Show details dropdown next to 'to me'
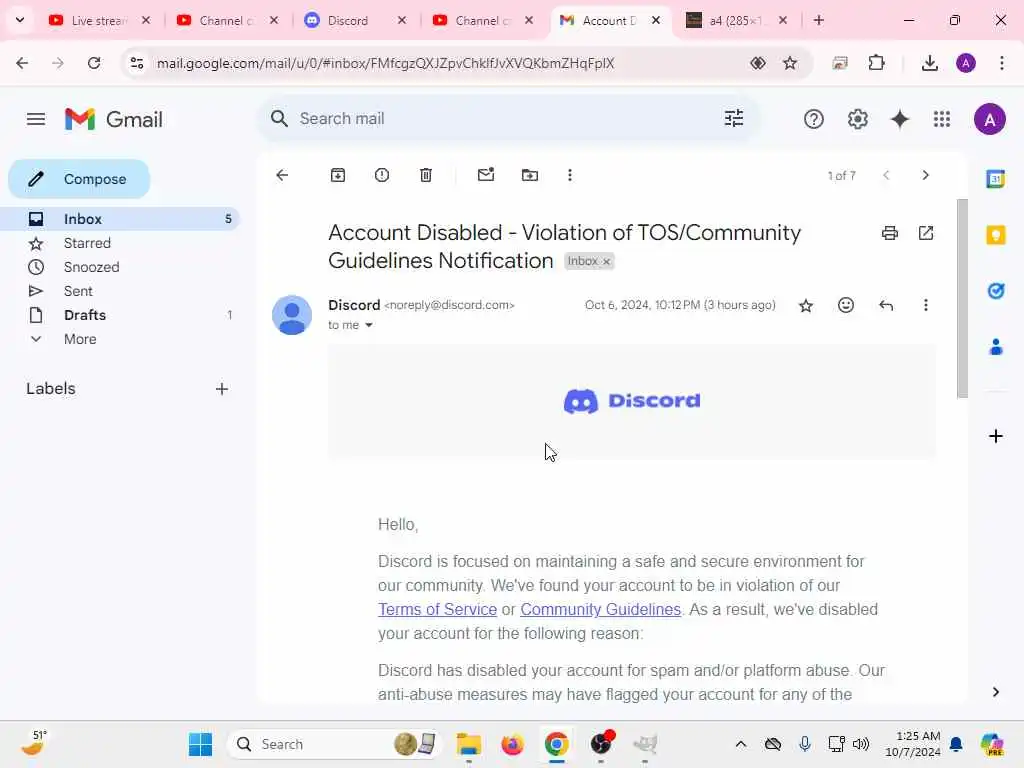Viewport: 1024px width, 768px height. pos(368,325)
